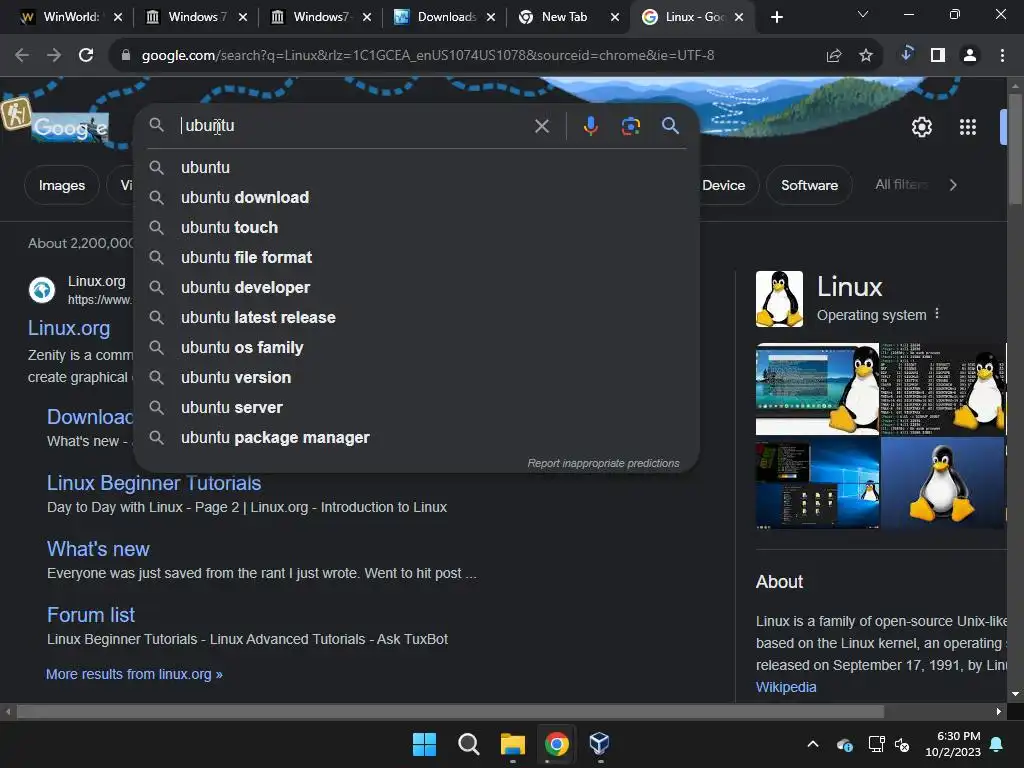Close the New Tab tab

615,17
